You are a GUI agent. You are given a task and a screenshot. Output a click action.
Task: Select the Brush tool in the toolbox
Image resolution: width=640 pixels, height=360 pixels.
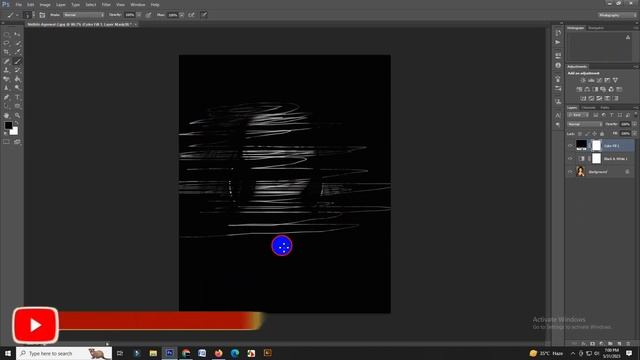tap(17, 61)
